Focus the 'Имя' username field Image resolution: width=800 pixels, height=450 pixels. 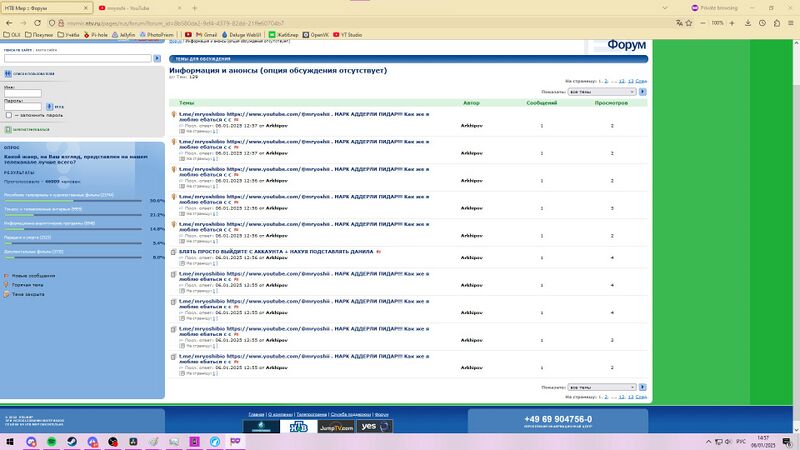[23, 93]
